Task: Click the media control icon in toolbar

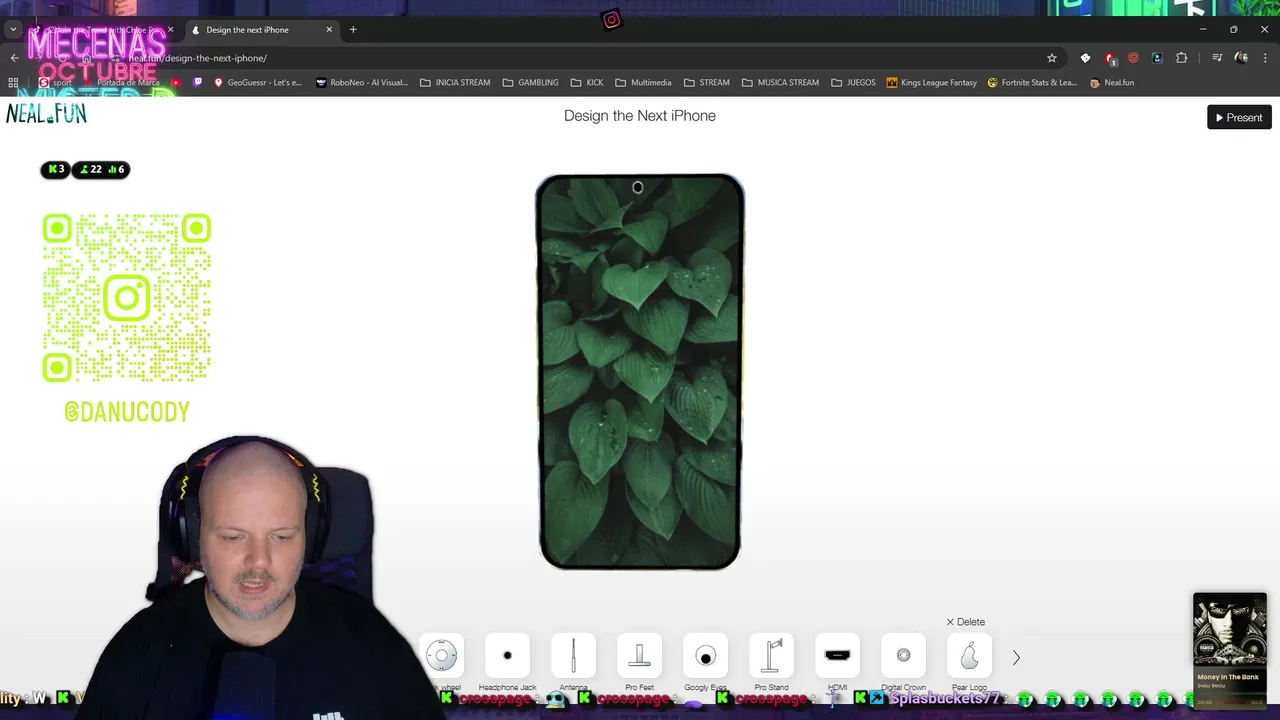Action: coord(1217,58)
